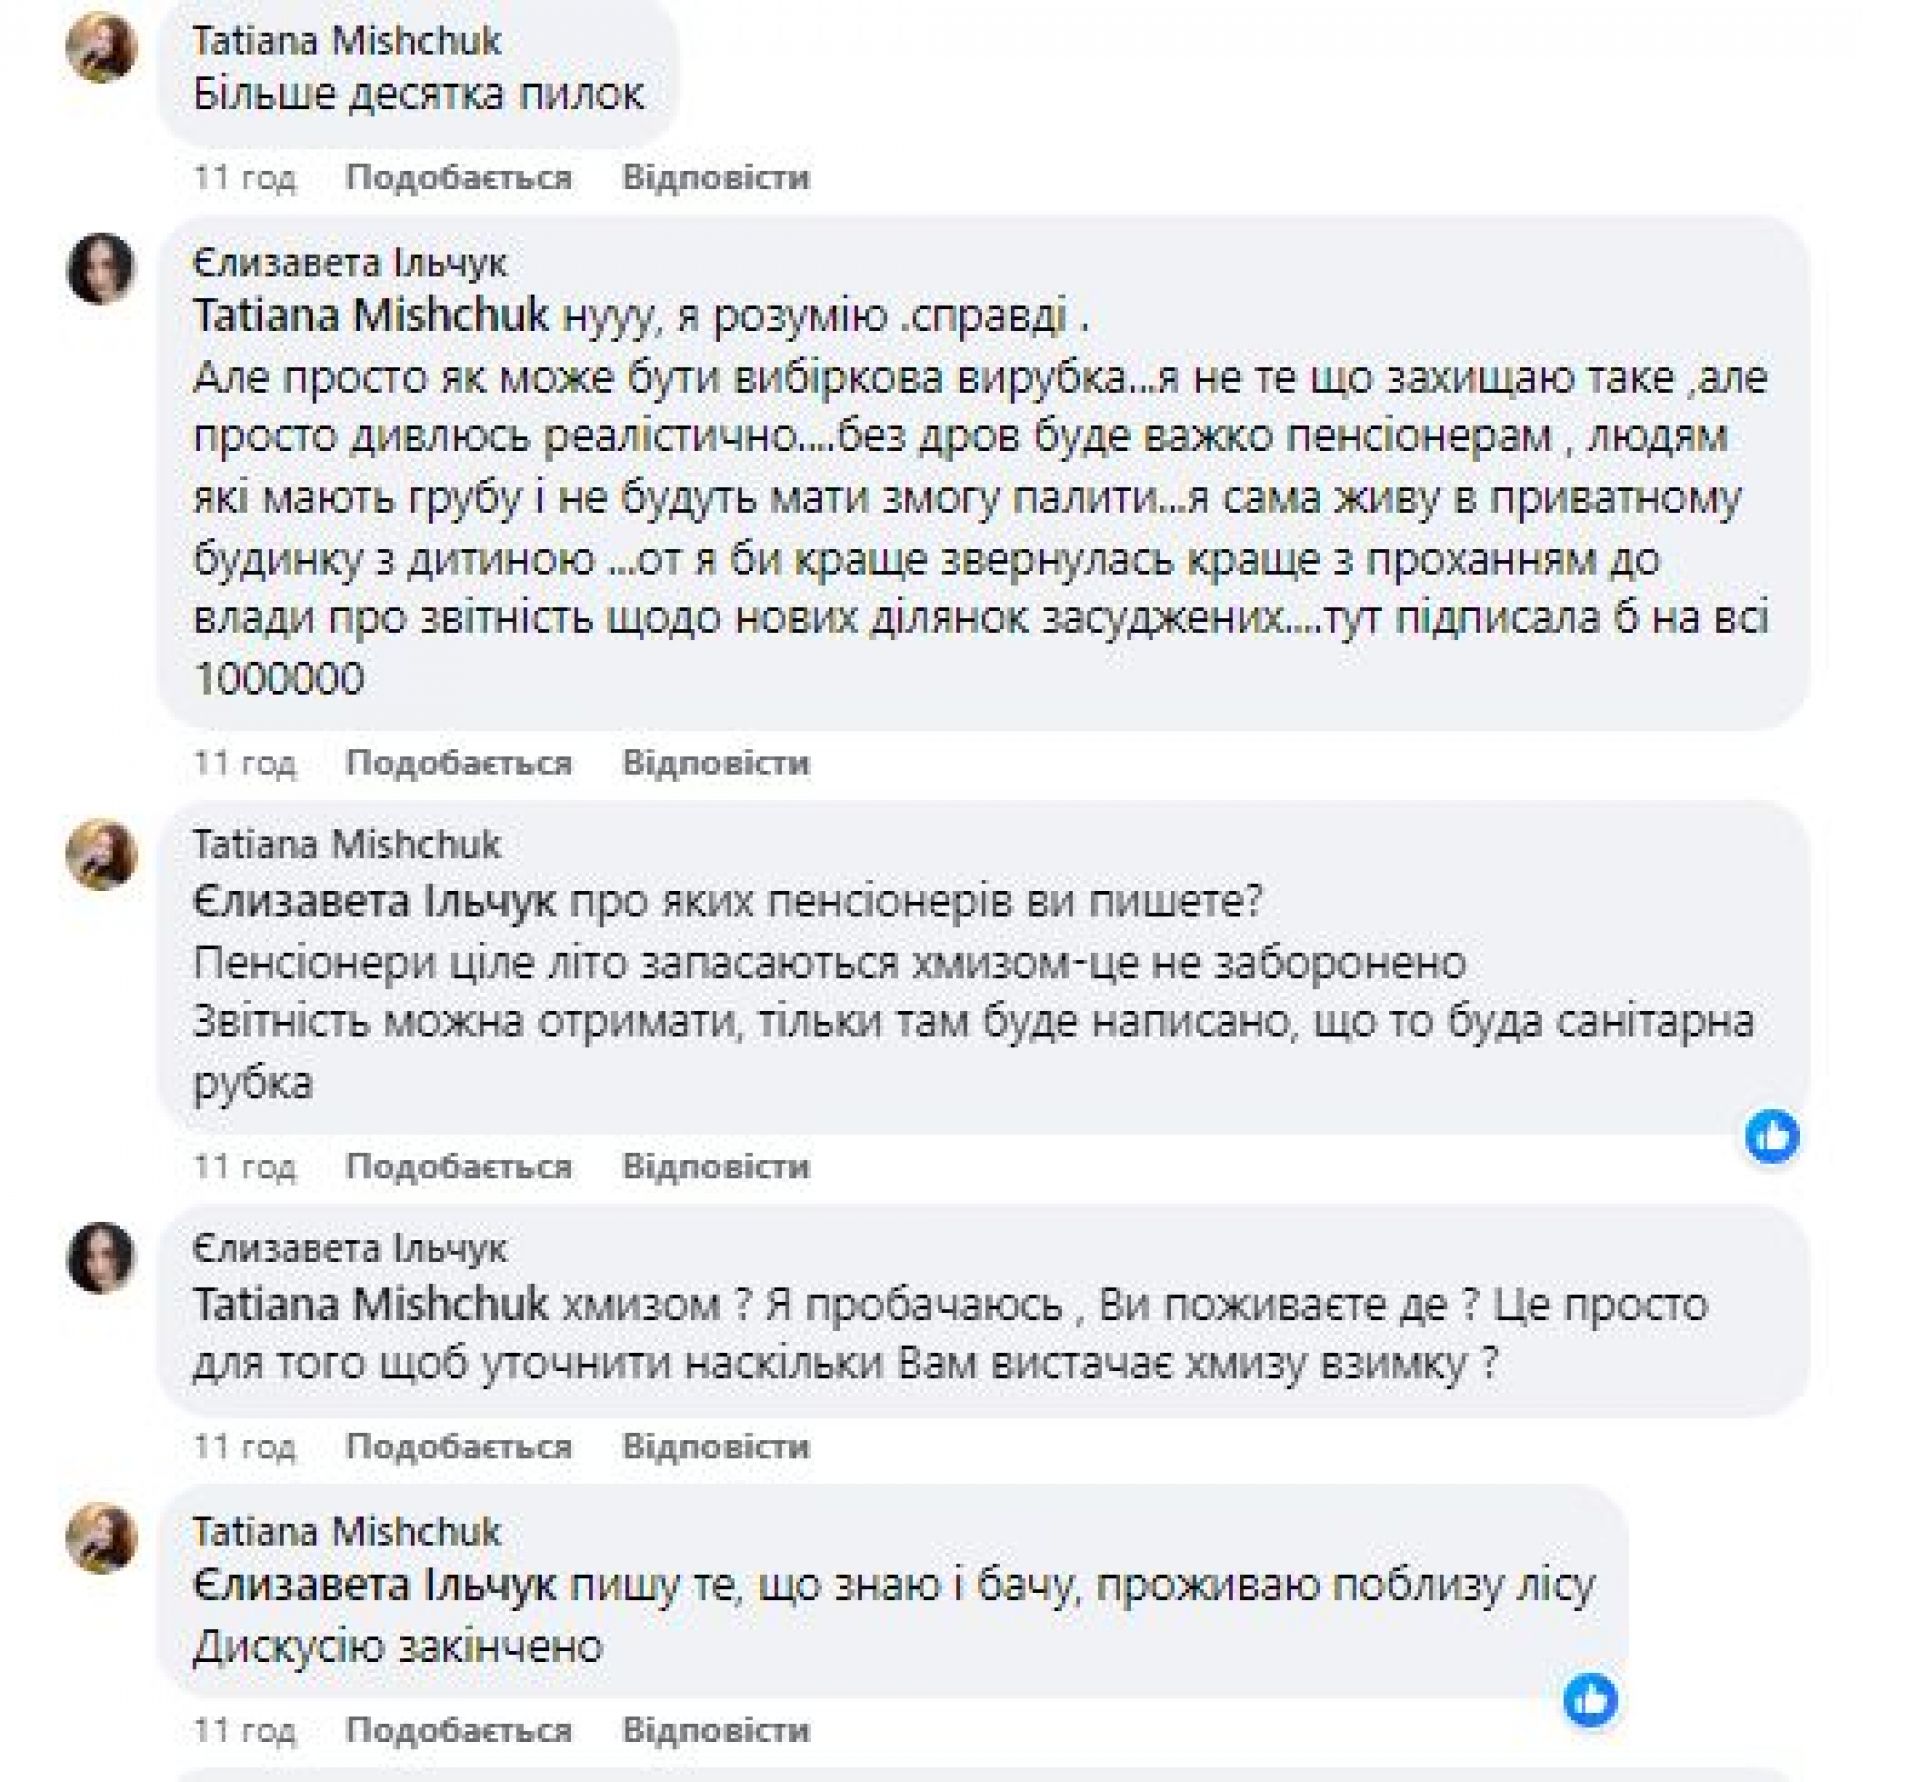
Task: Open the author name Tatiana Mishchuk above 'Більше десятка пилок'
Action: point(346,41)
